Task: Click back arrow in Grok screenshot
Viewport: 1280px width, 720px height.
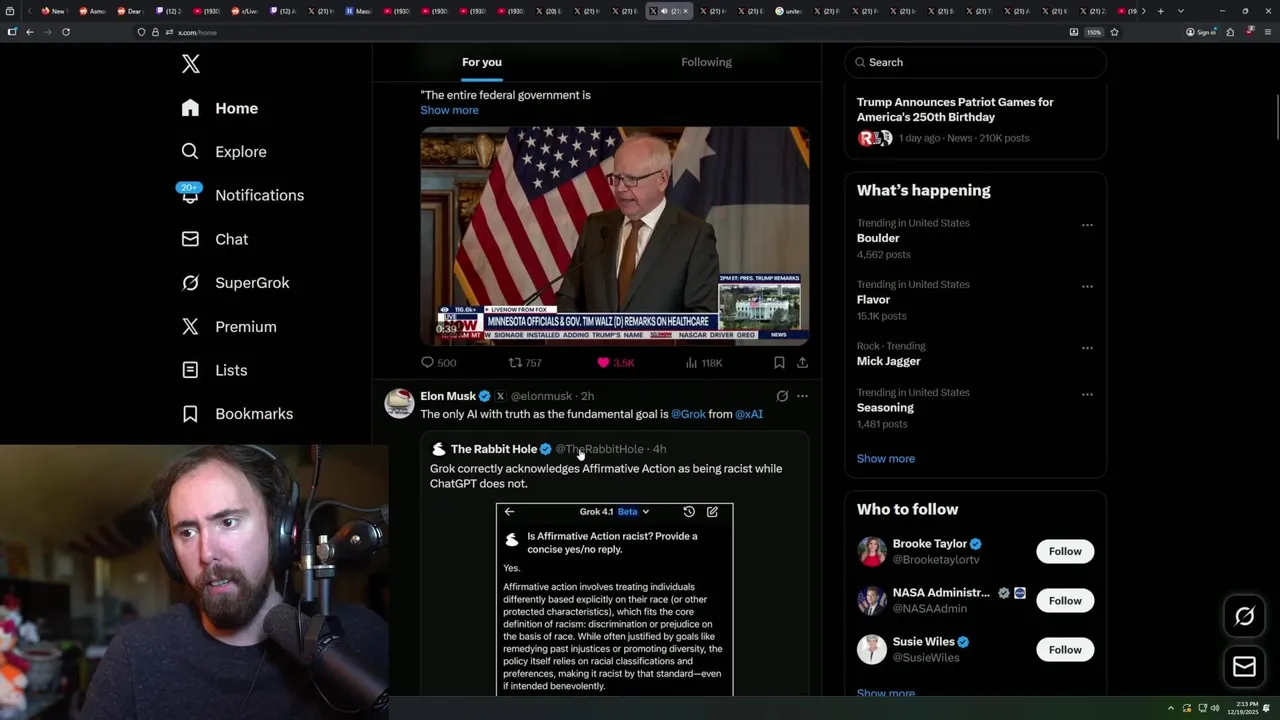Action: pos(509,512)
